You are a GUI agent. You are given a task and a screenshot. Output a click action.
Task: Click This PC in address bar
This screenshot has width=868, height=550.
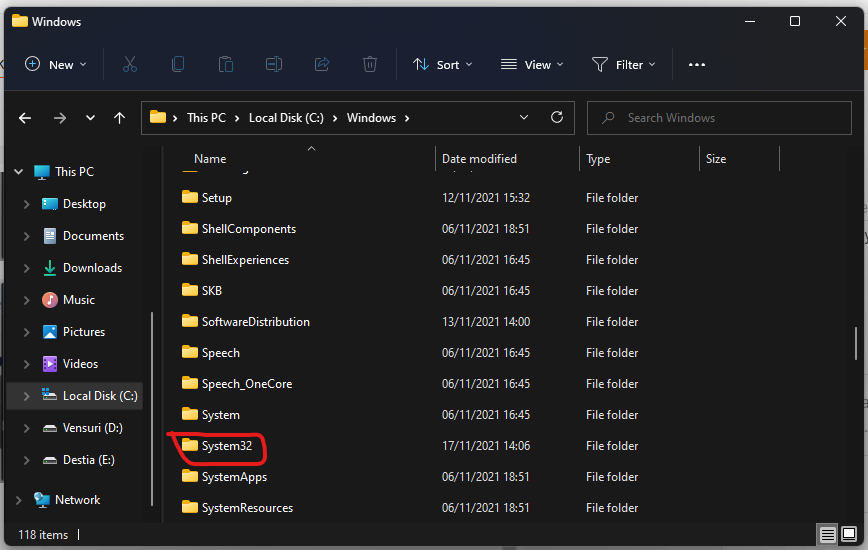(x=206, y=118)
